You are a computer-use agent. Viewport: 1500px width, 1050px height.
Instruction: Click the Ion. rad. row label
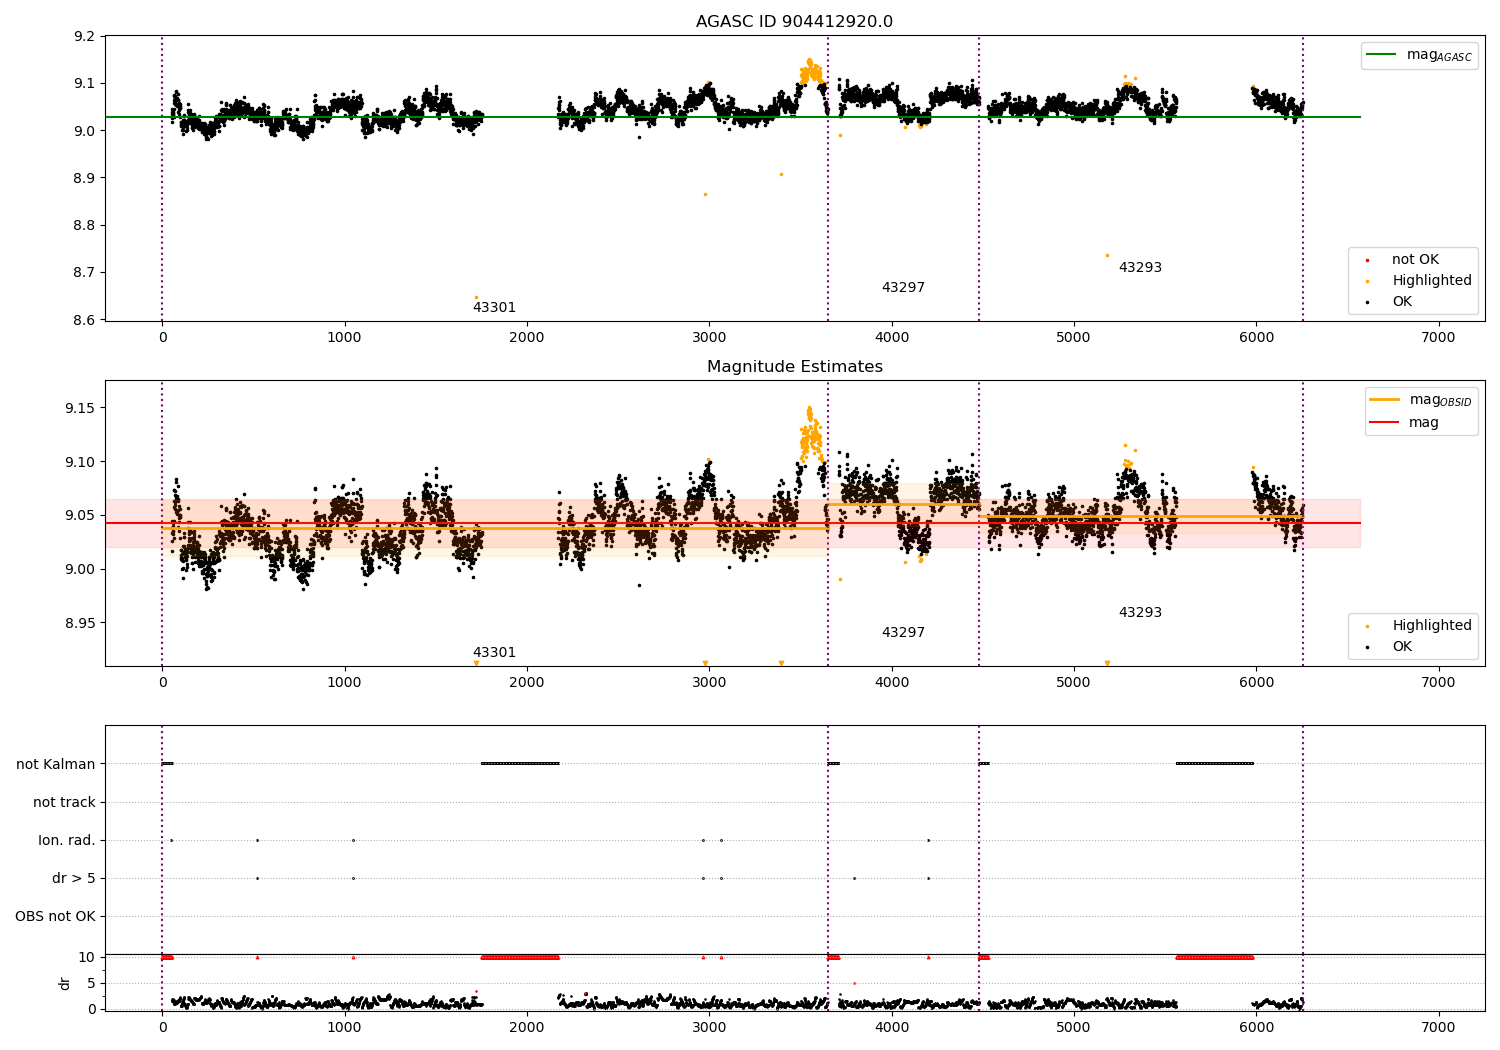[67, 840]
